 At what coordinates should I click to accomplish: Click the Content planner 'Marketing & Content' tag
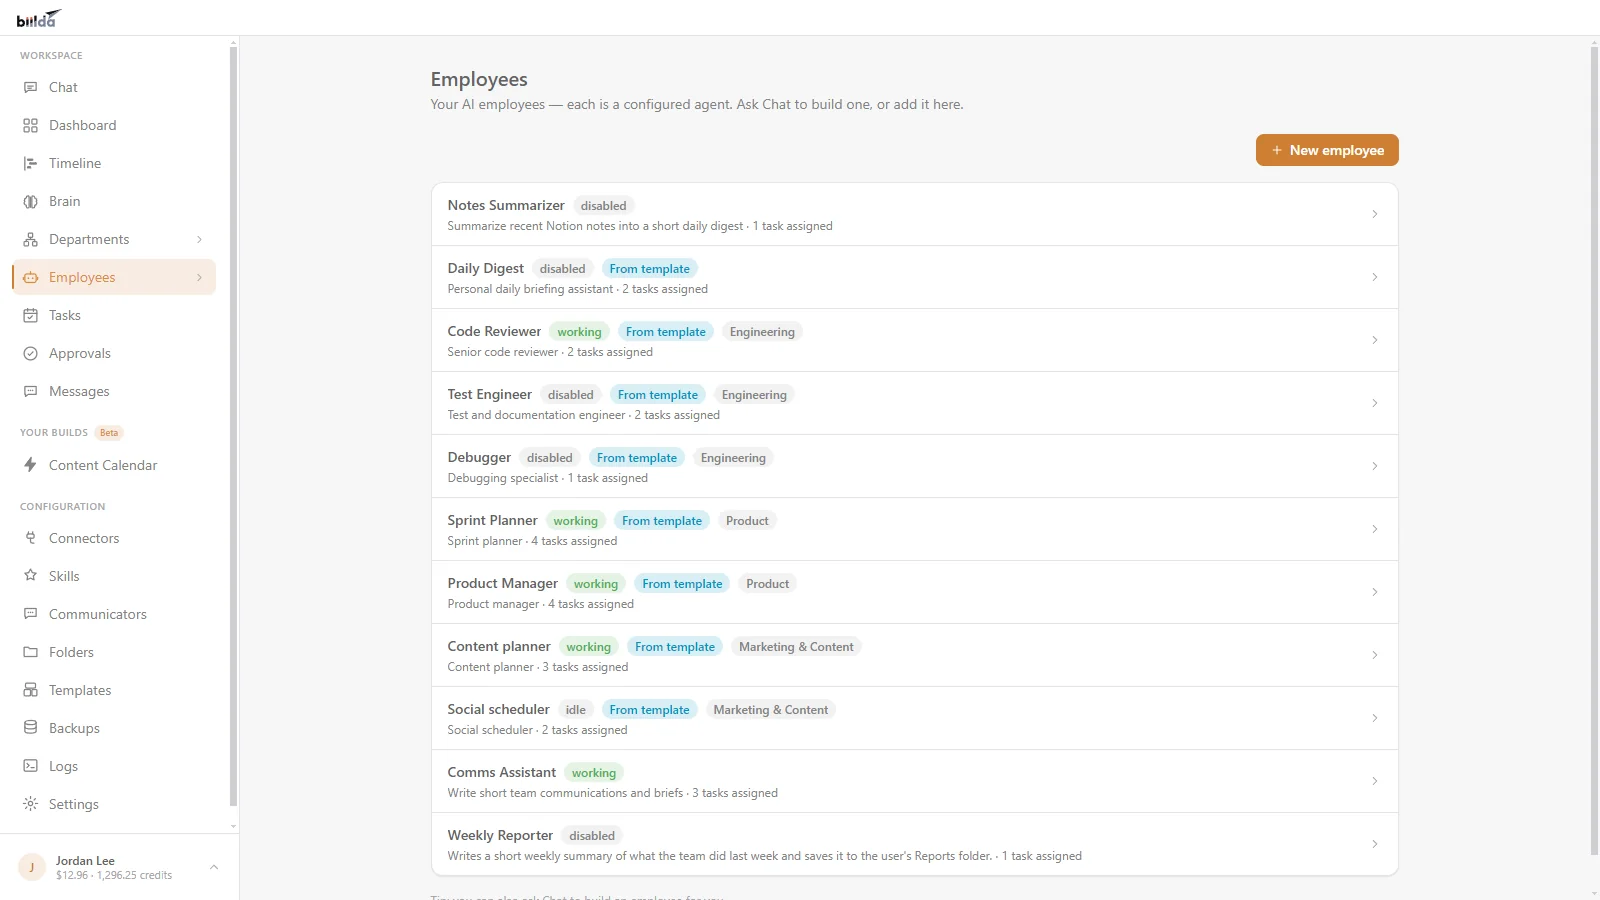(796, 647)
